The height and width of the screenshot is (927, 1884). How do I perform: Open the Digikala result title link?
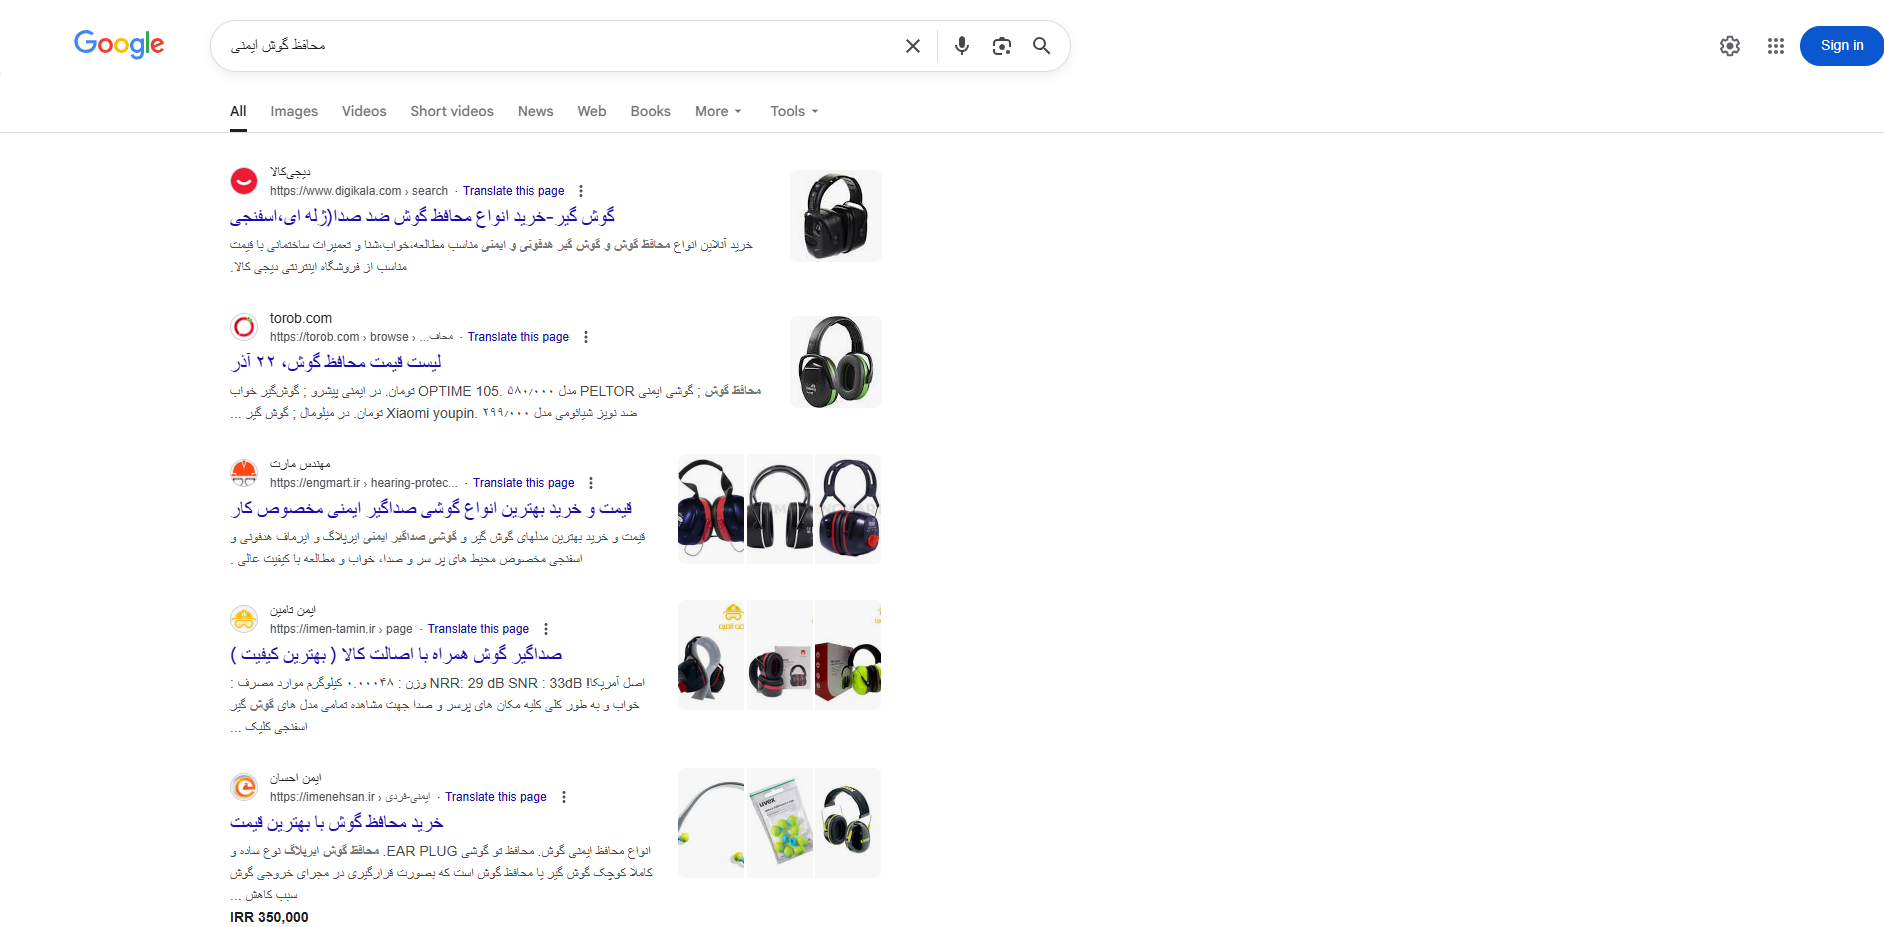click(423, 216)
